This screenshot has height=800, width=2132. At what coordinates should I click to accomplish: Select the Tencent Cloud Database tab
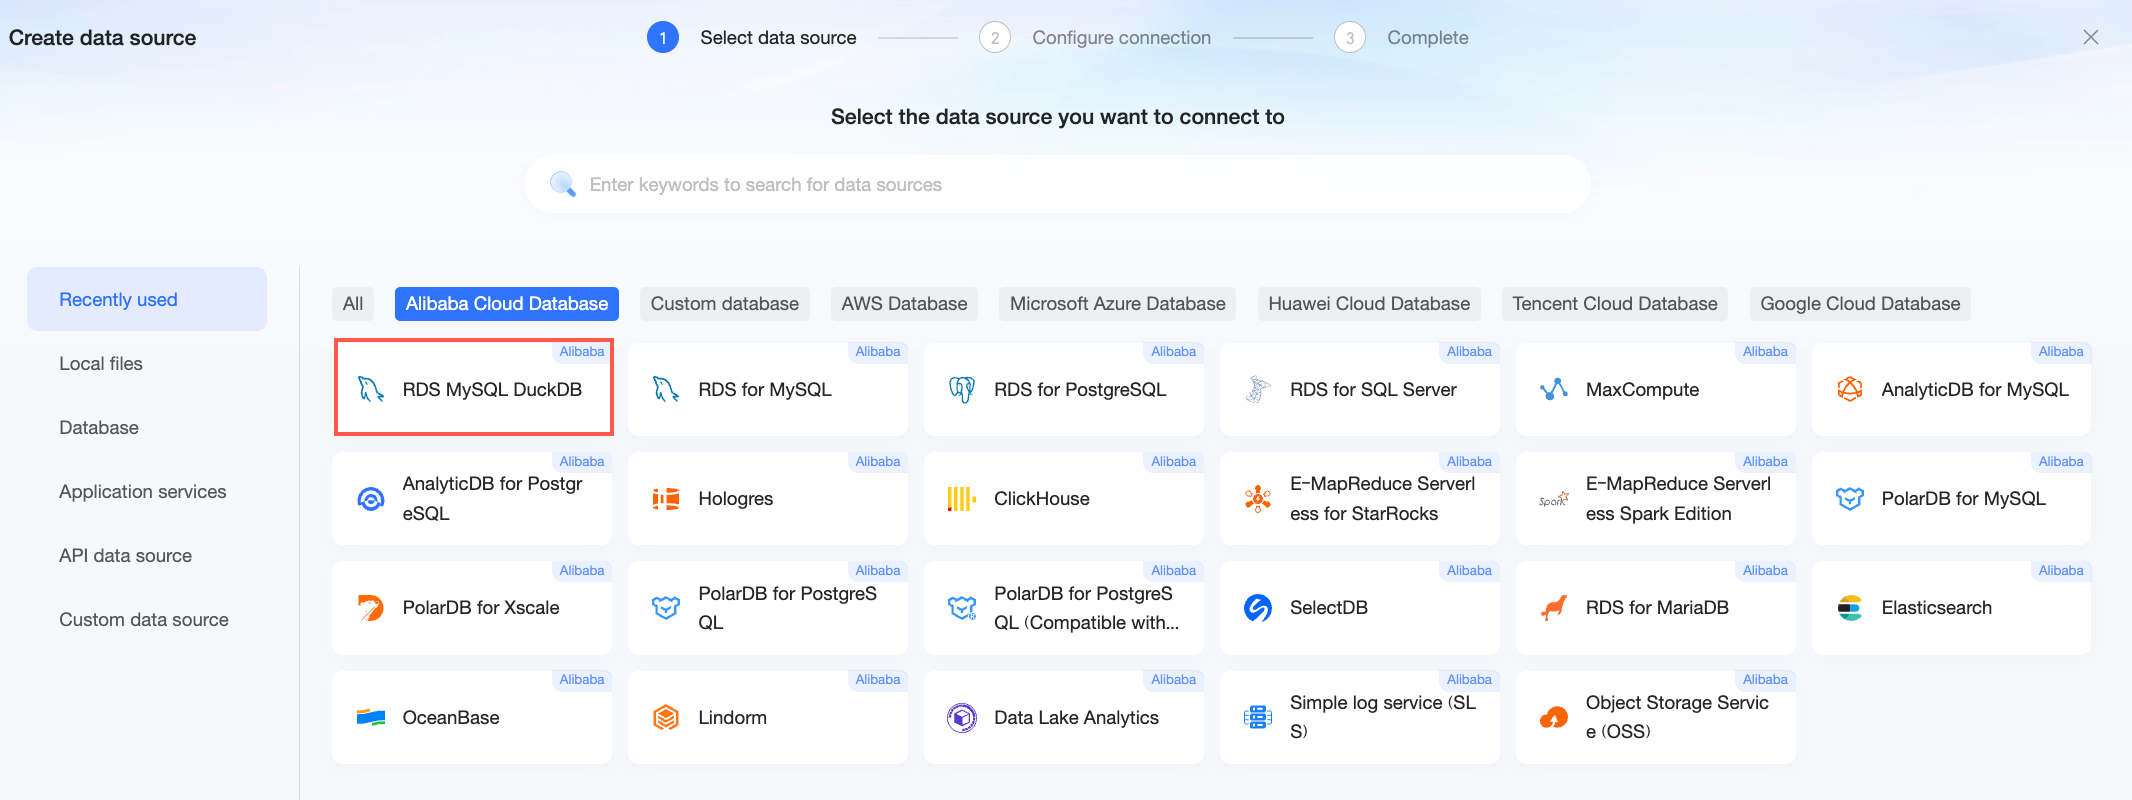(x=1615, y=304)
